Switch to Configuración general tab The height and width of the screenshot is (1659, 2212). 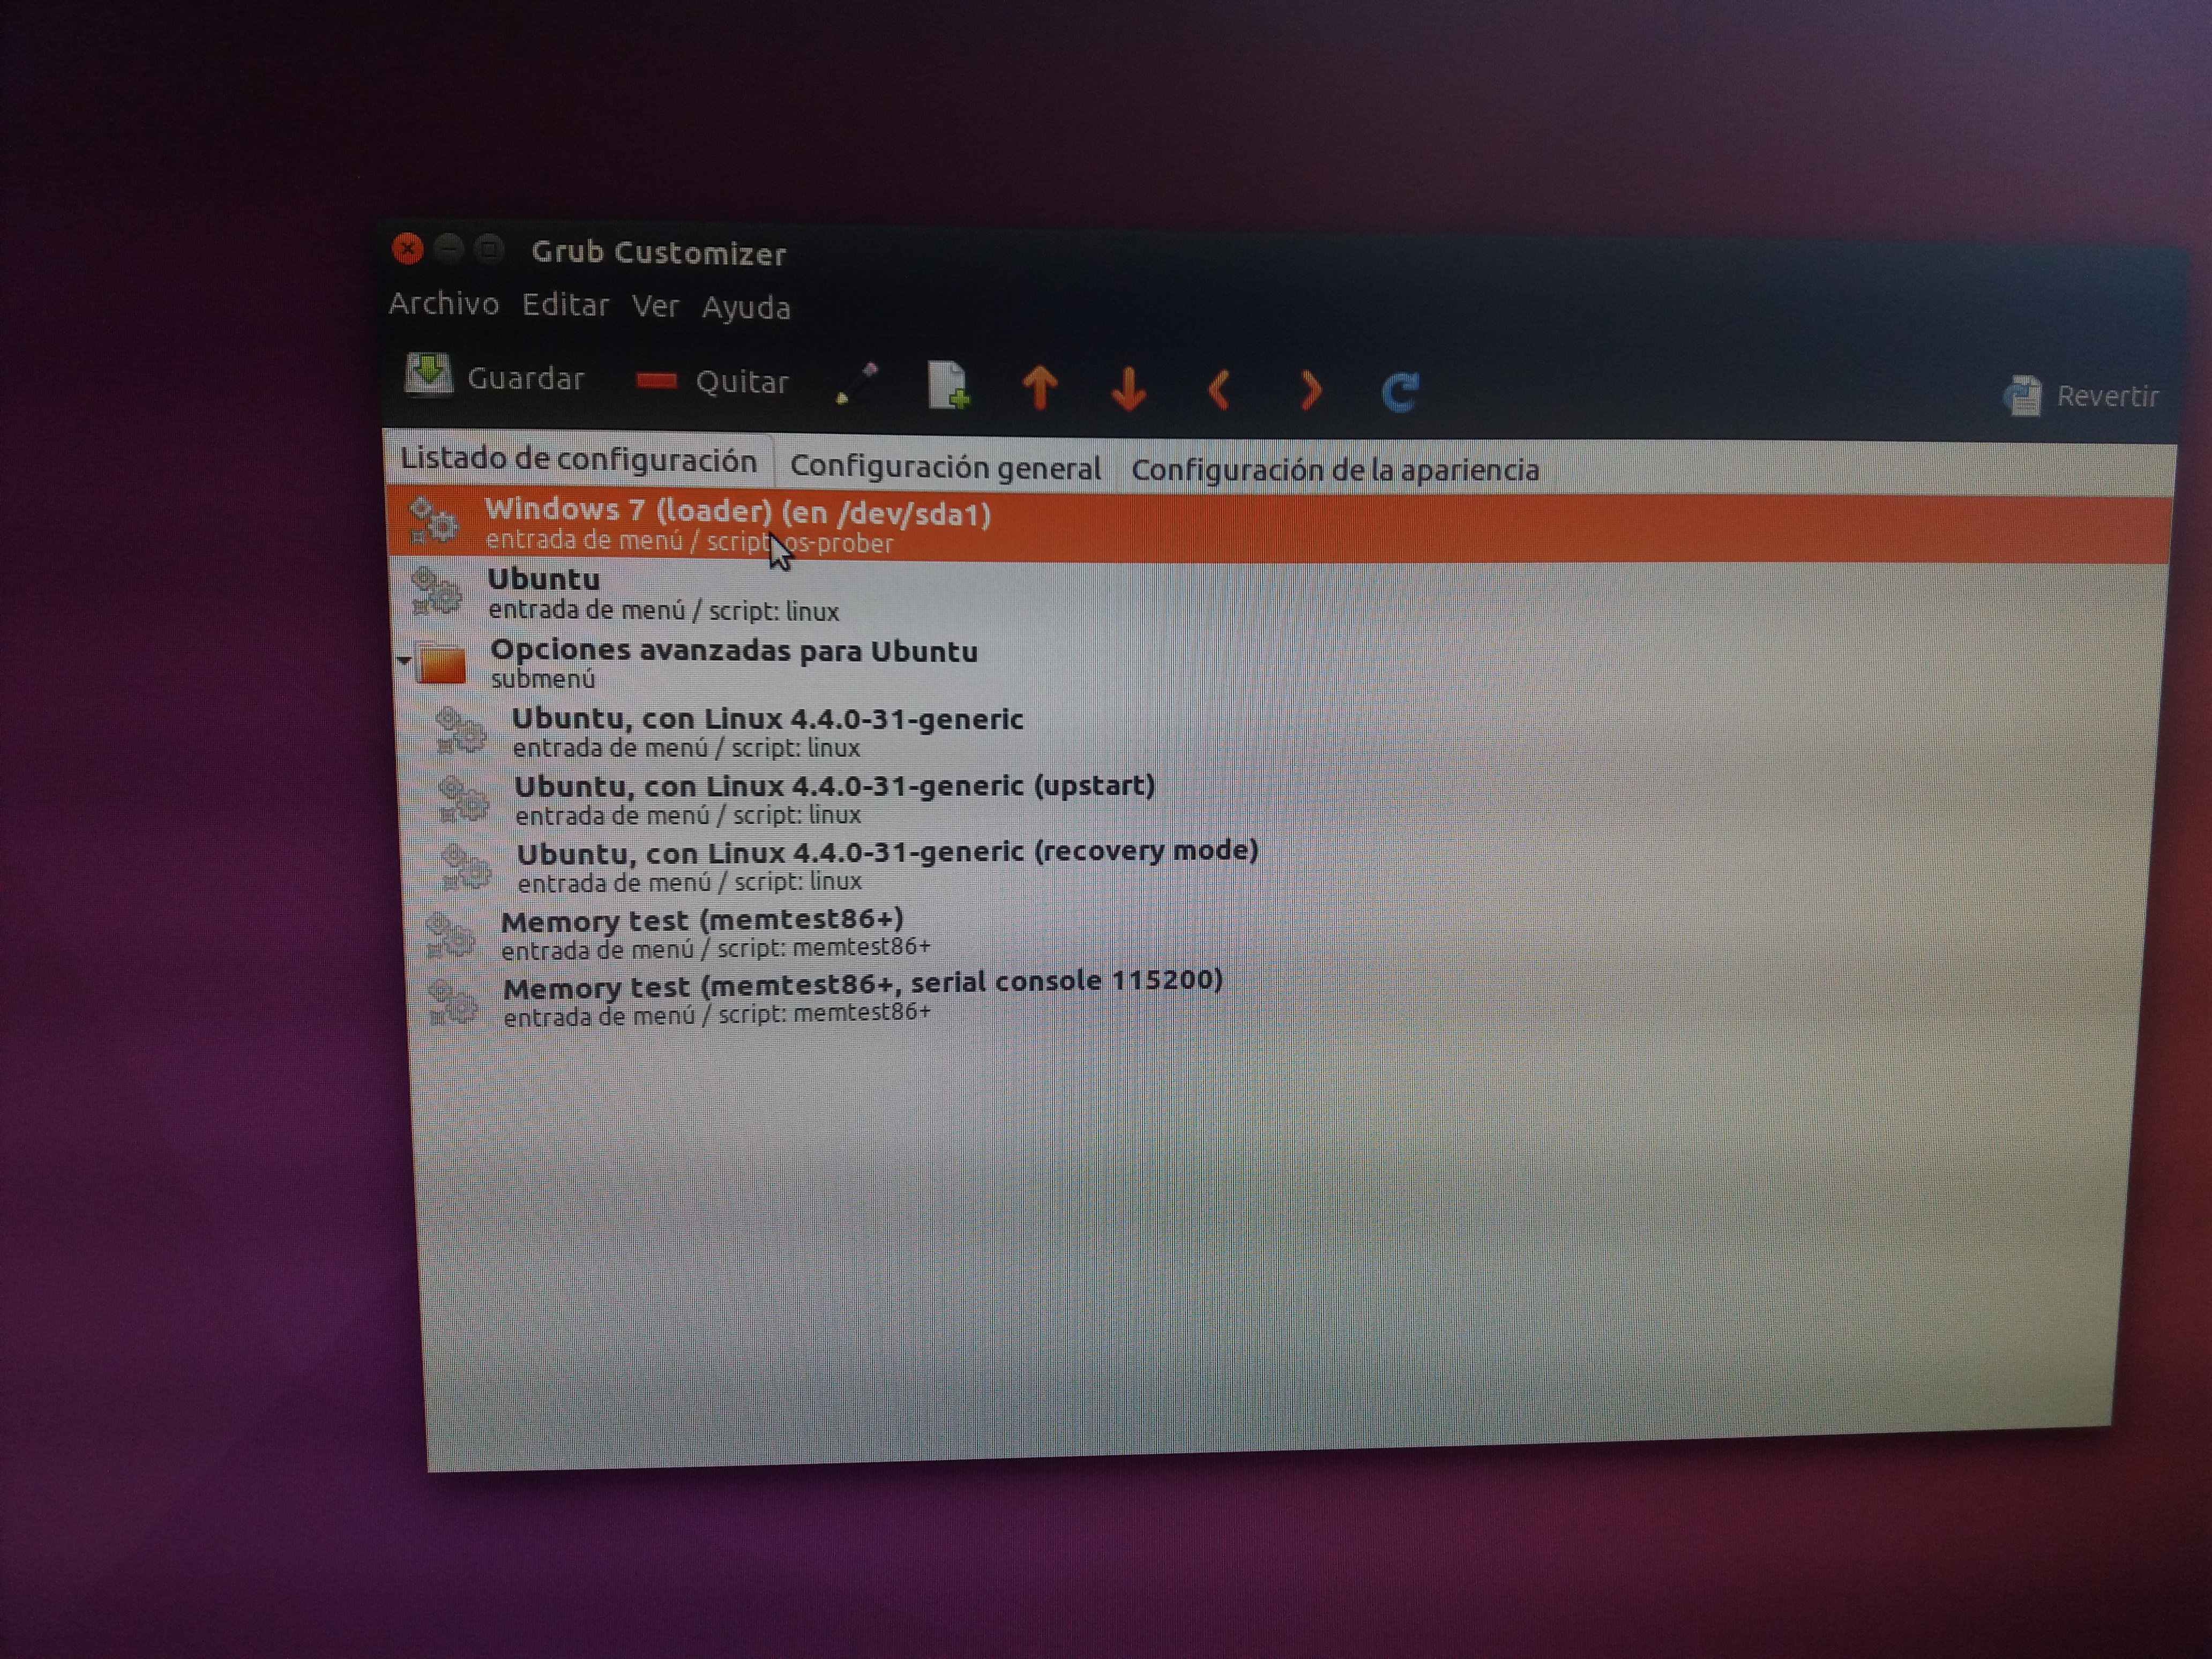coord(945,467)
